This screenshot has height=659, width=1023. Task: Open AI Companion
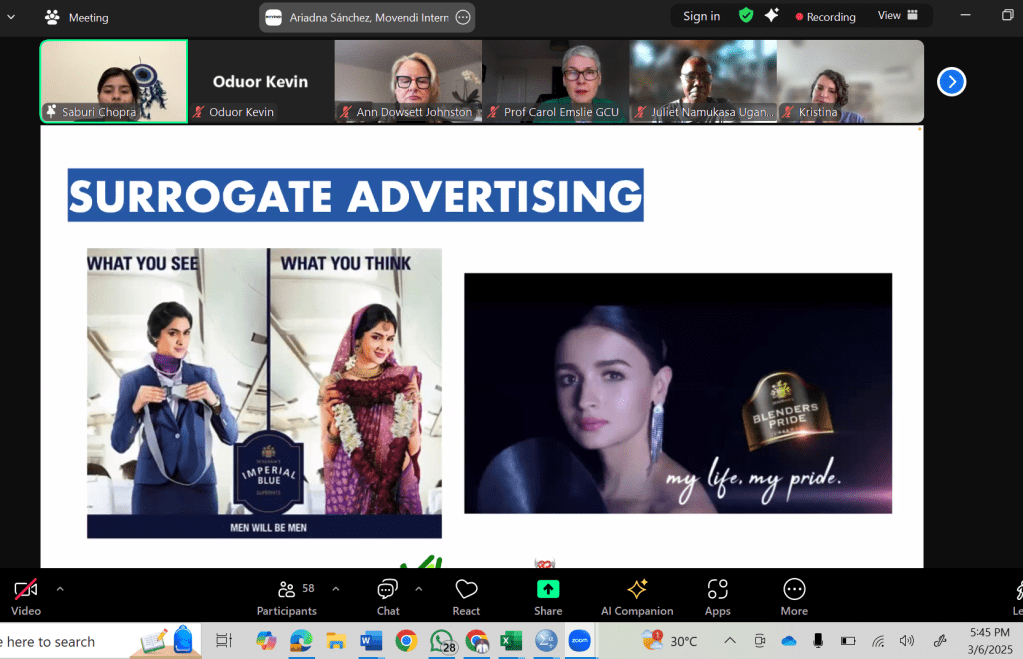637,597
